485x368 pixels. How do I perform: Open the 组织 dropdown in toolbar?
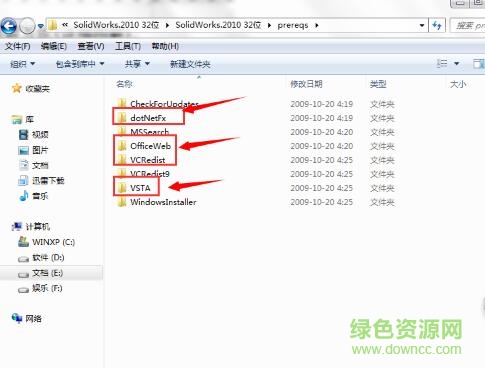pos(22,64)
